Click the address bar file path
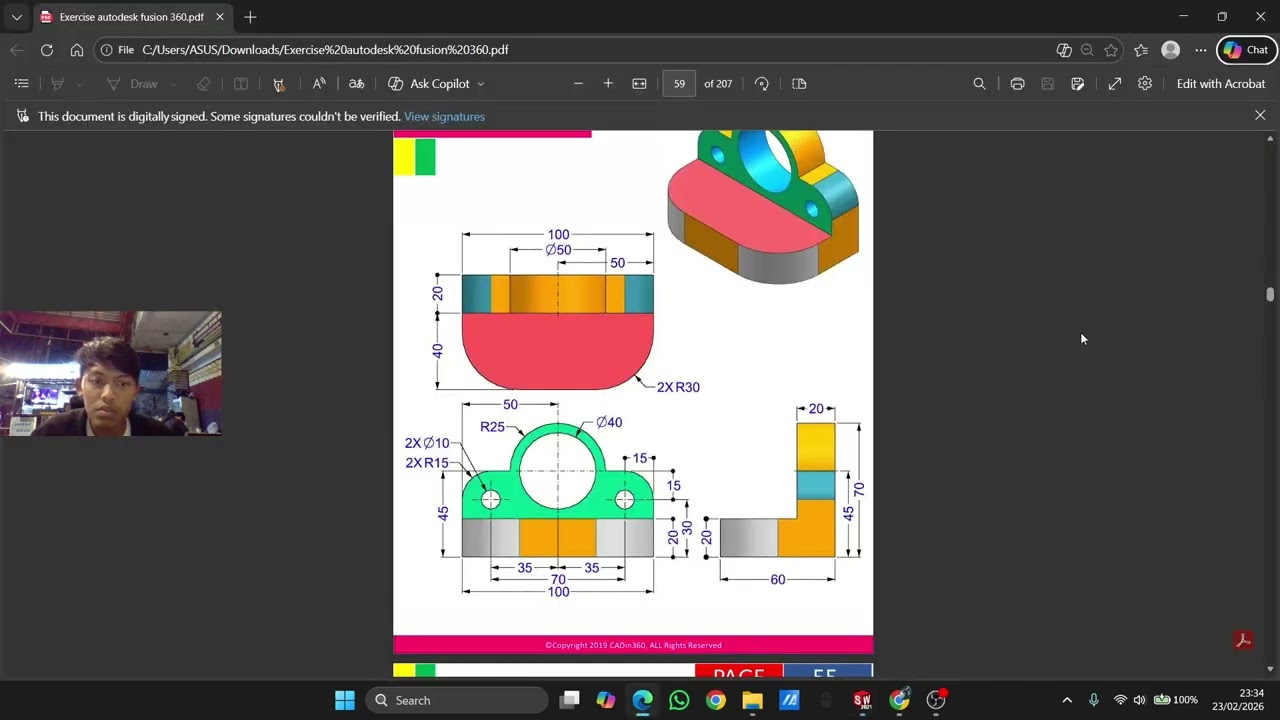Image resolution: width=1280 pixels, height=720 pixels. pos(325,50)
